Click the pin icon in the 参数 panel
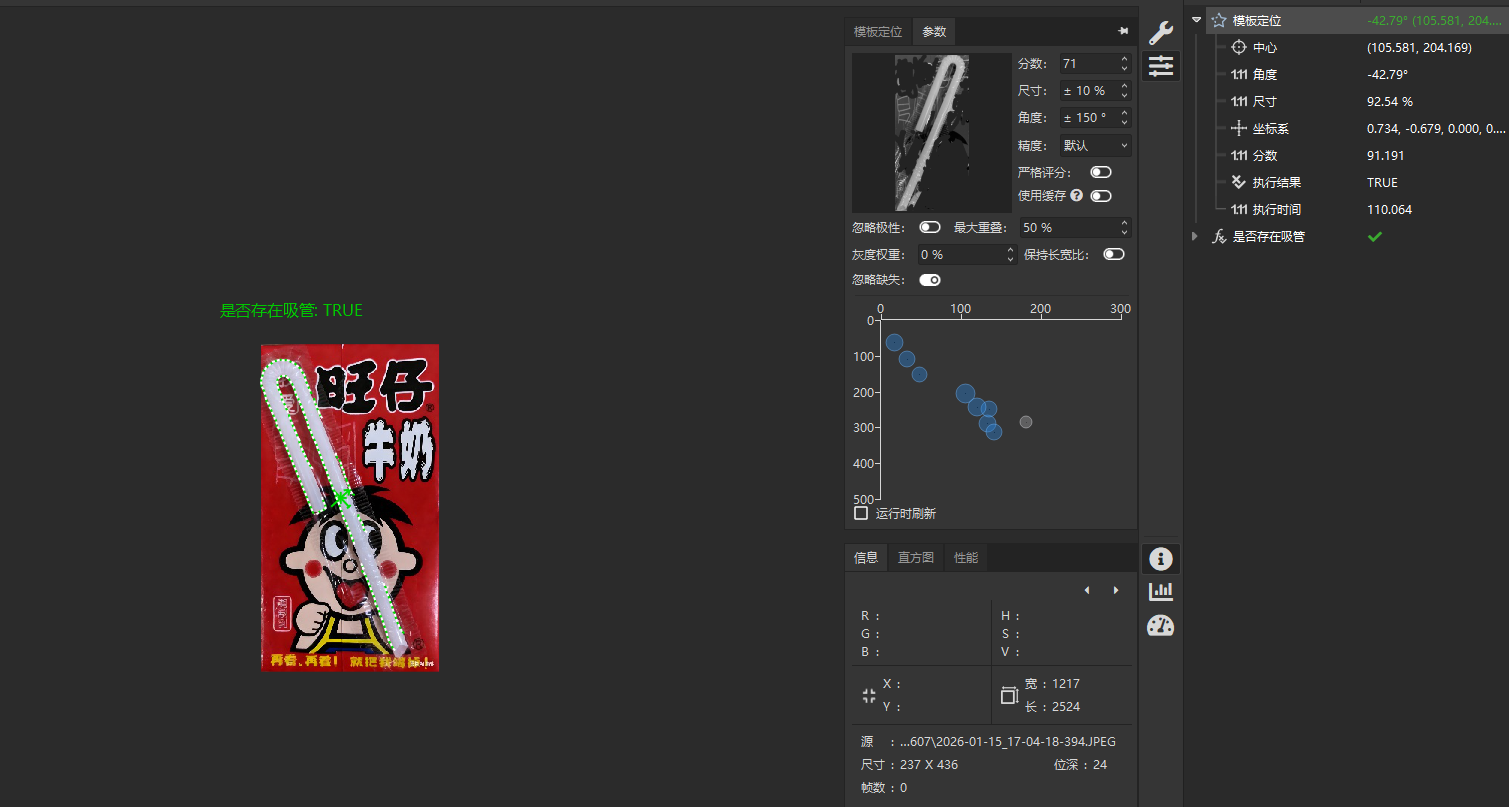The image size is (1509, 807). [1122, 31]
